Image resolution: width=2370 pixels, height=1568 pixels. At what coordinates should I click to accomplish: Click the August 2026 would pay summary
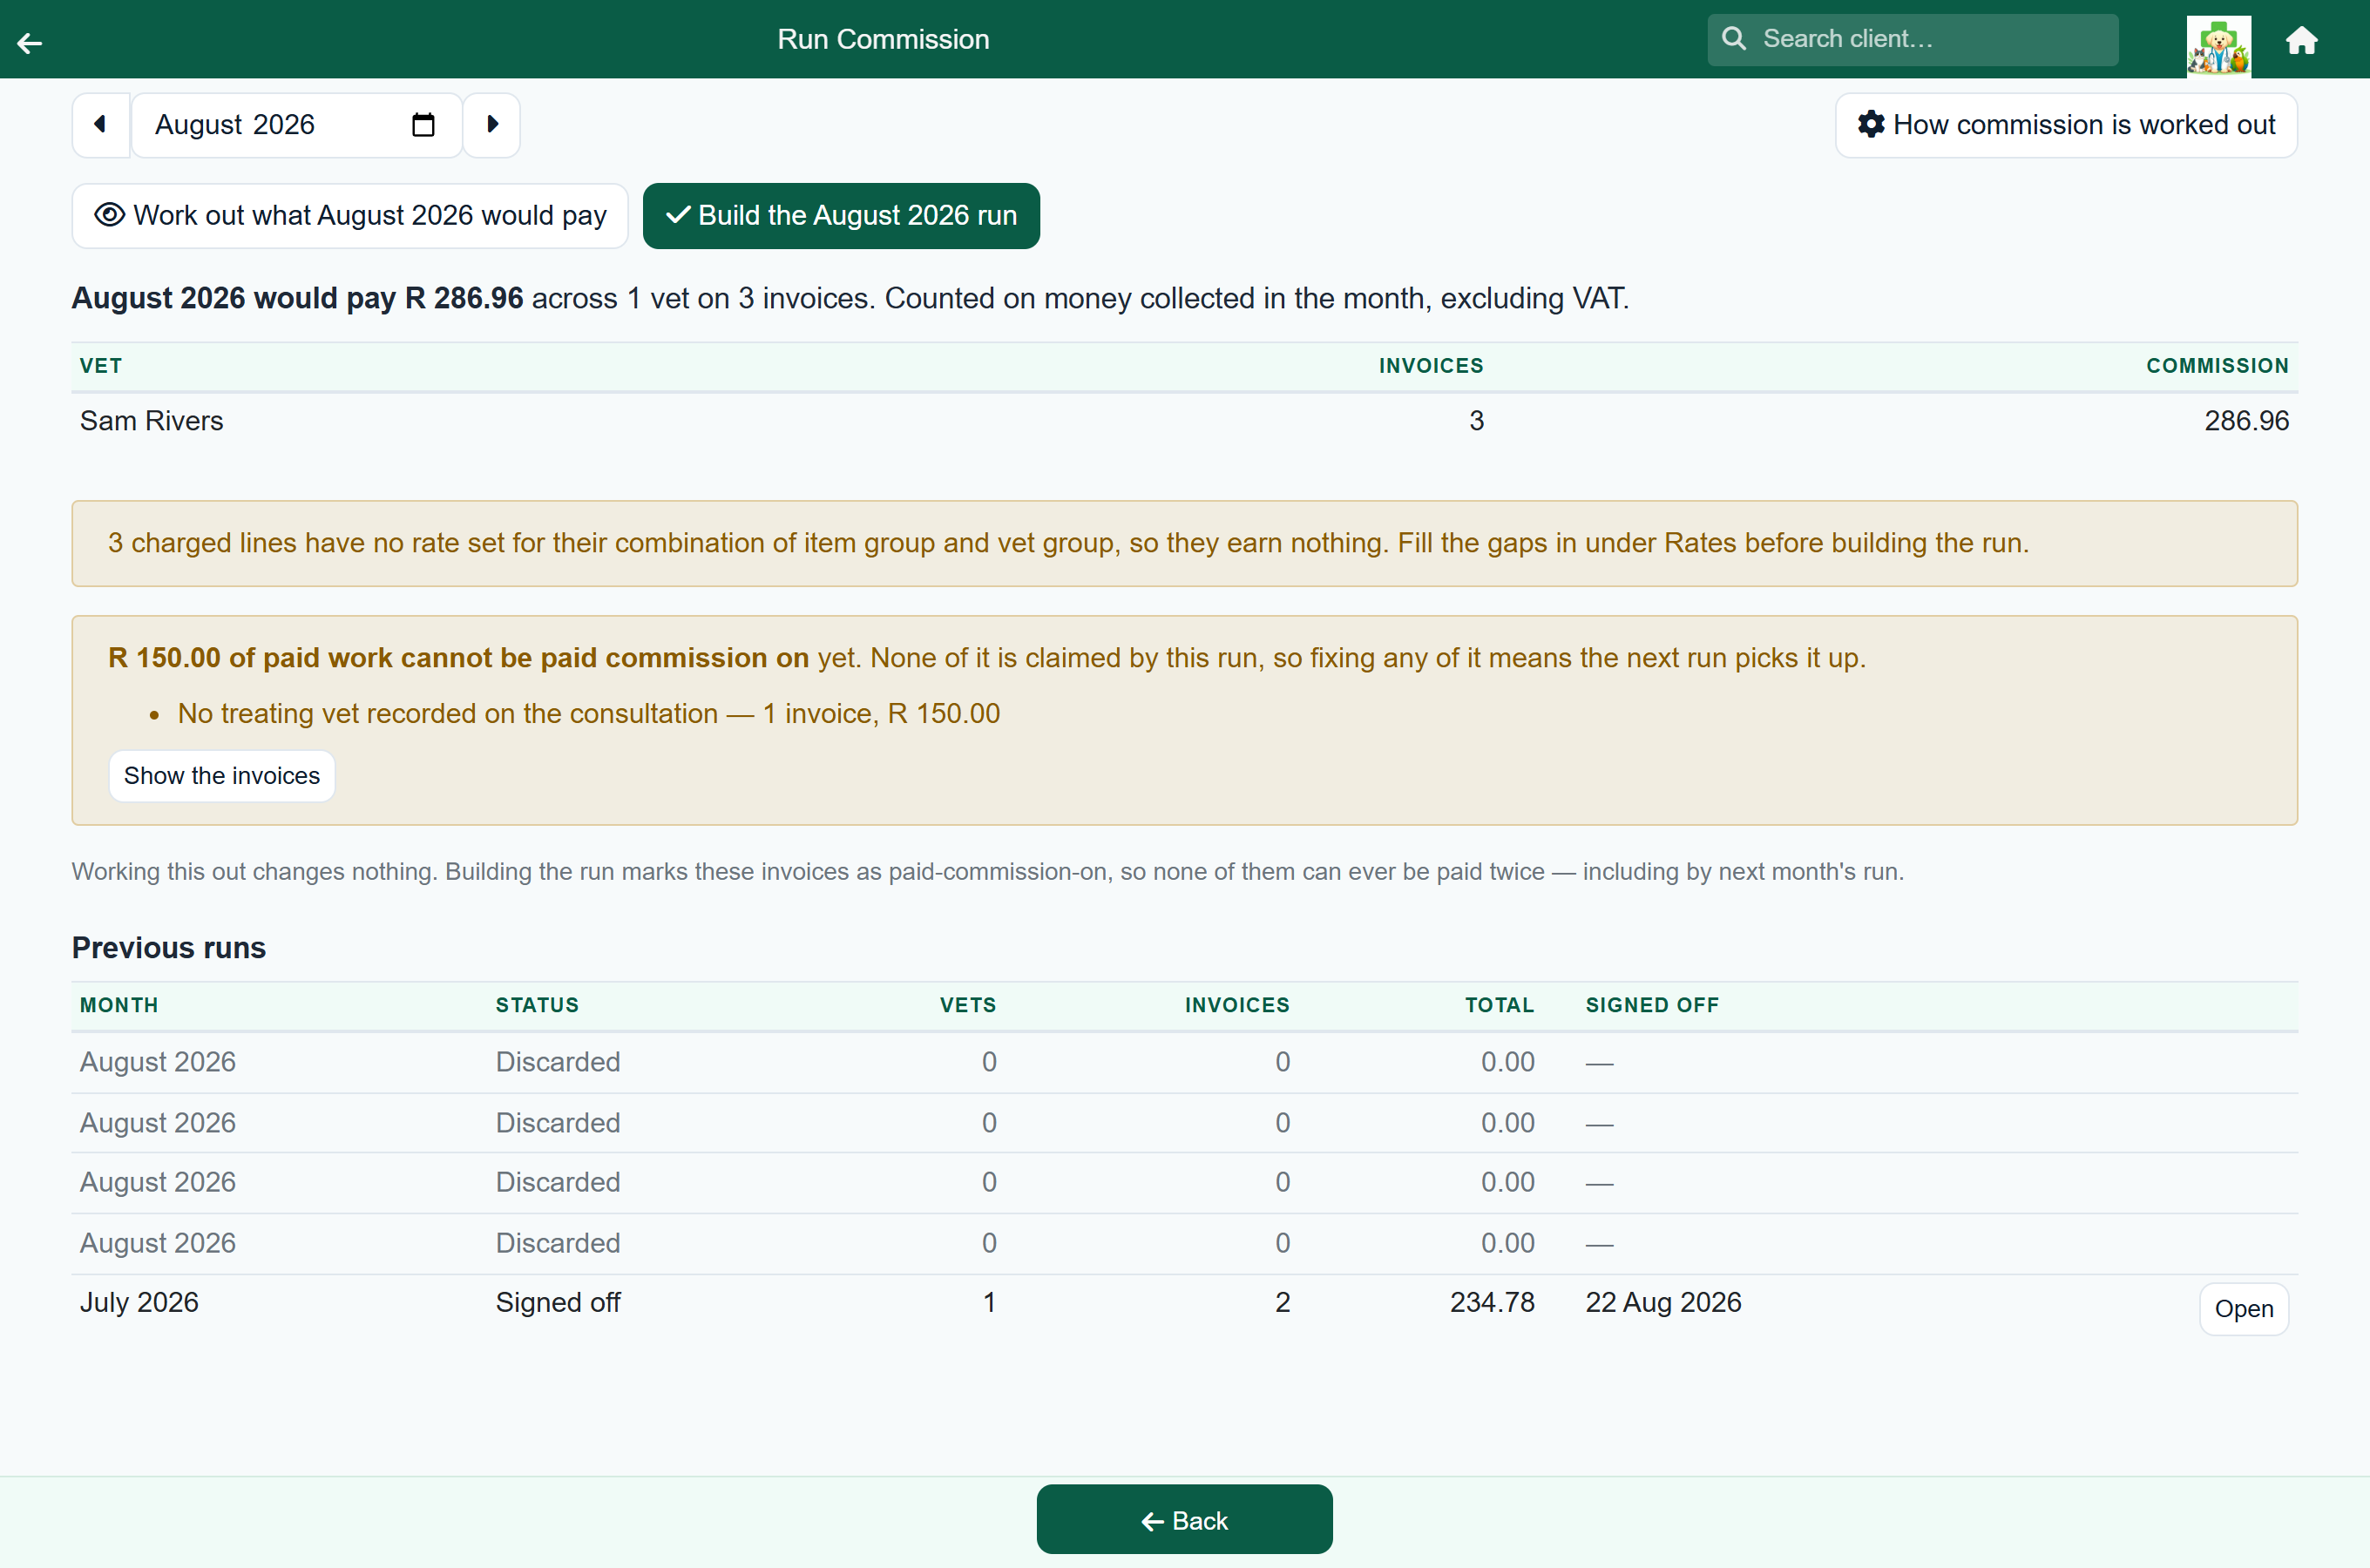[850, 298]
